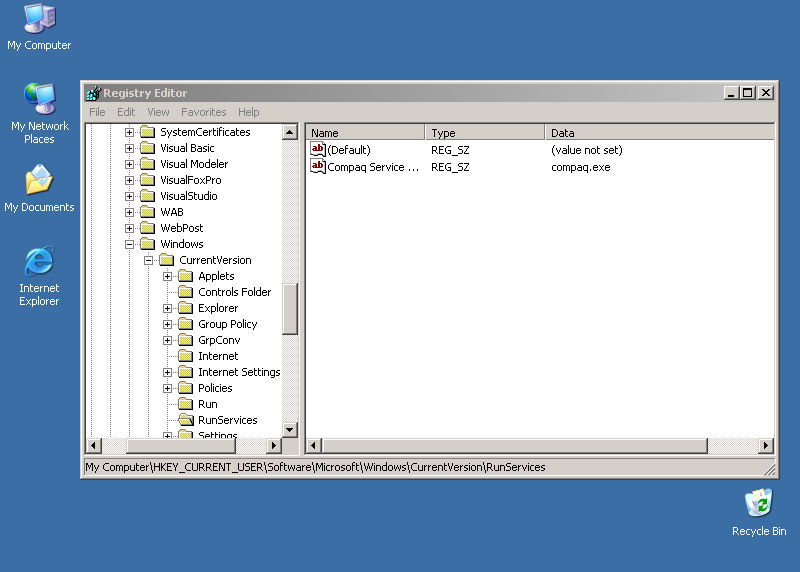Select the Internet Settings key label

coord(239,372)
